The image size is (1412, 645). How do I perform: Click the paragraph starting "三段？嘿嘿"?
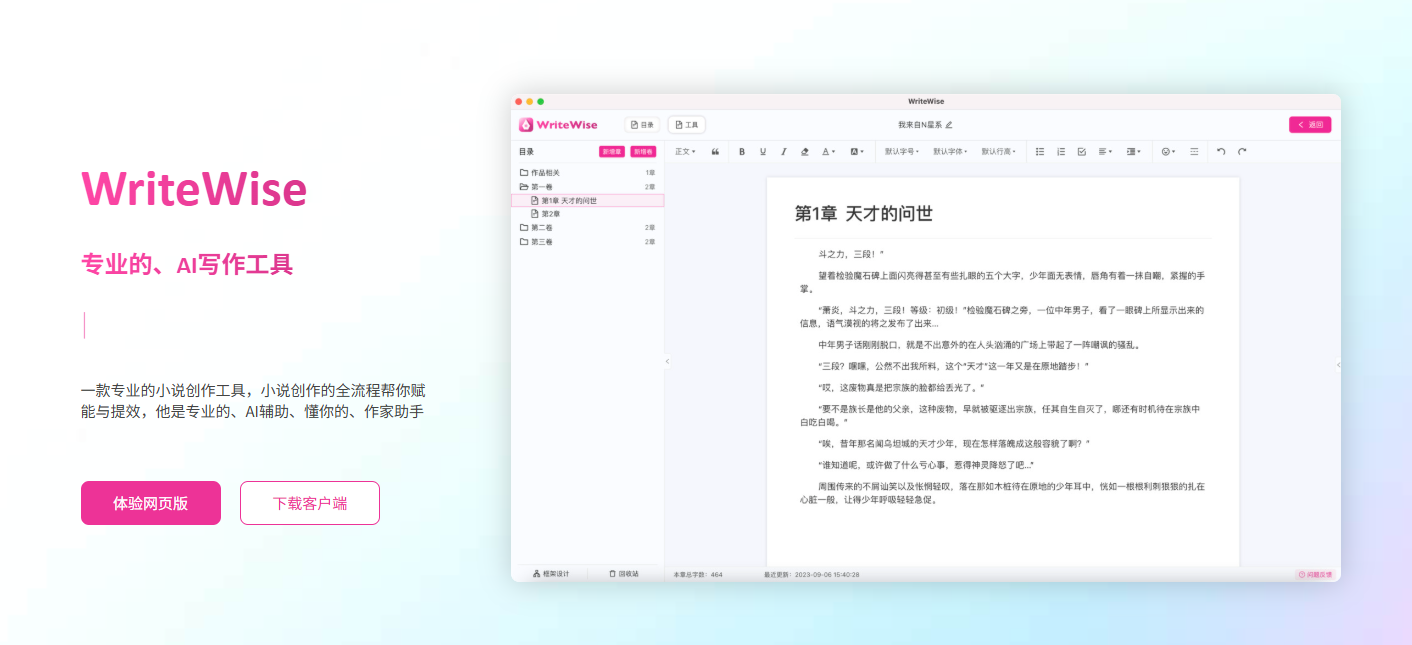click(953, 366)
